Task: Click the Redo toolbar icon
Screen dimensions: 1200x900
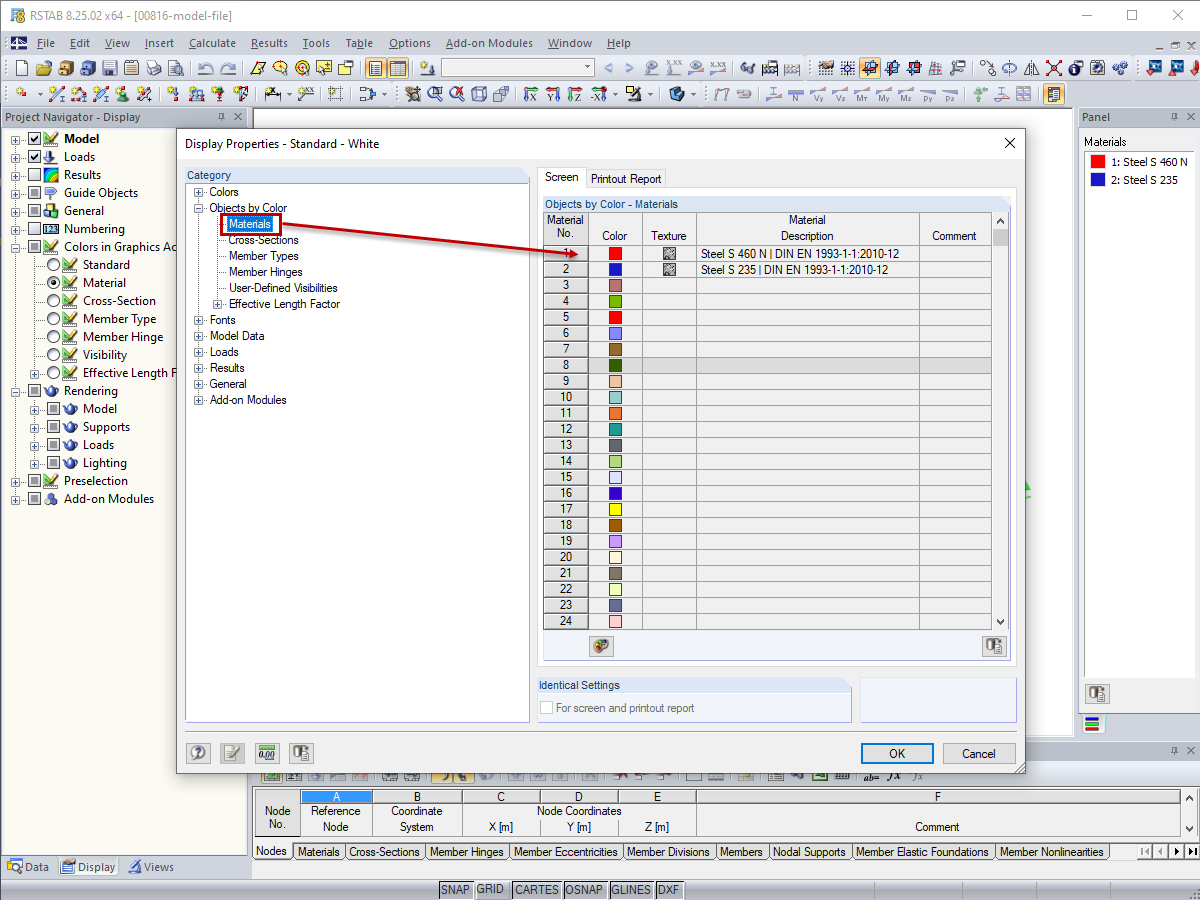Action: click(228, 67)
